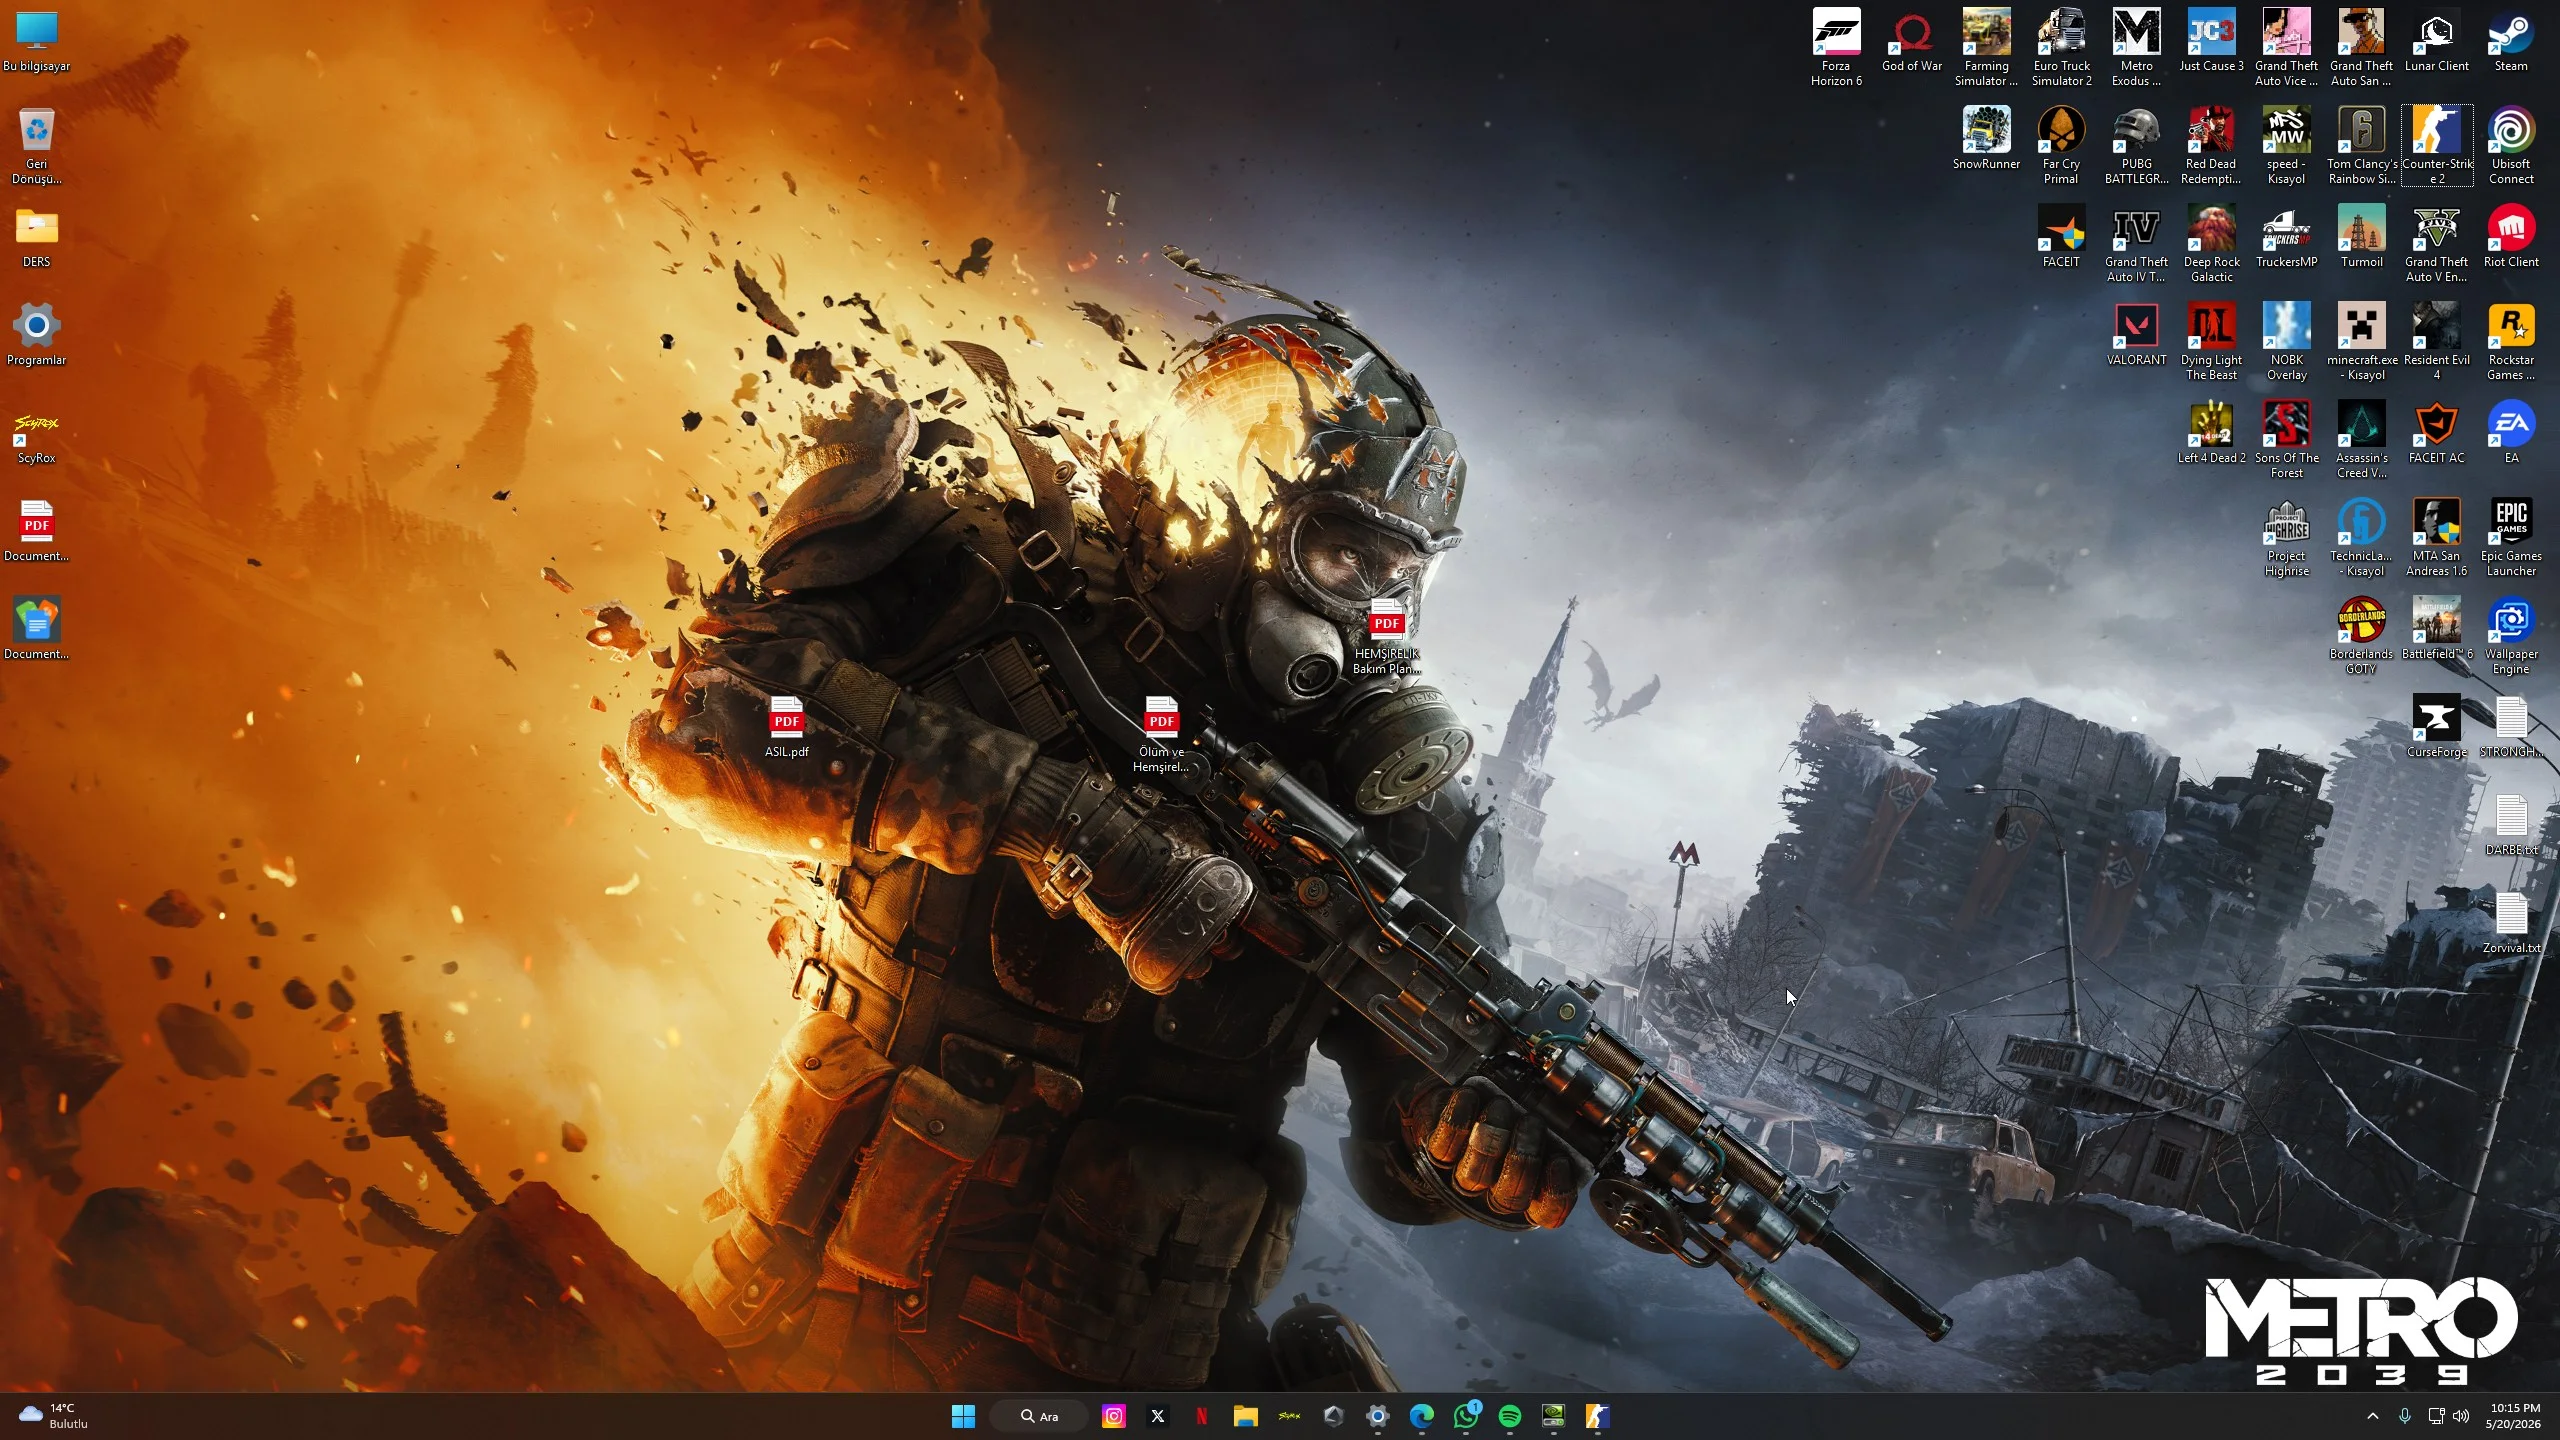Select the FACEIT AC desktop icon
The height and width of the screenshot is (1440, 2560).
pos(2436,432)
